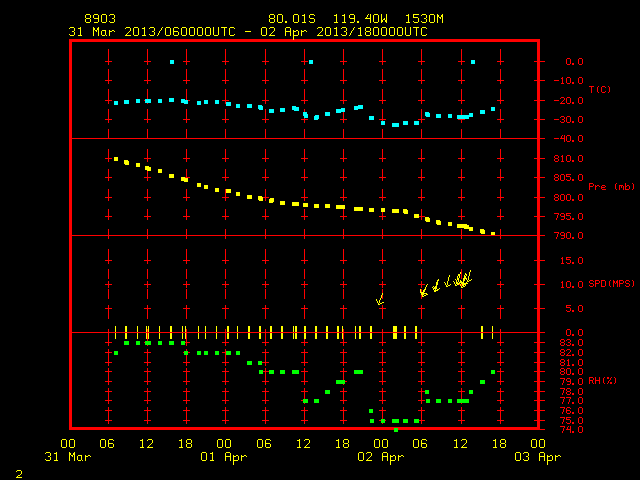This screenshot has width=640, height=480.
Task: Click the 810.0 pressure scale value
Action: (x=569, y=159)
